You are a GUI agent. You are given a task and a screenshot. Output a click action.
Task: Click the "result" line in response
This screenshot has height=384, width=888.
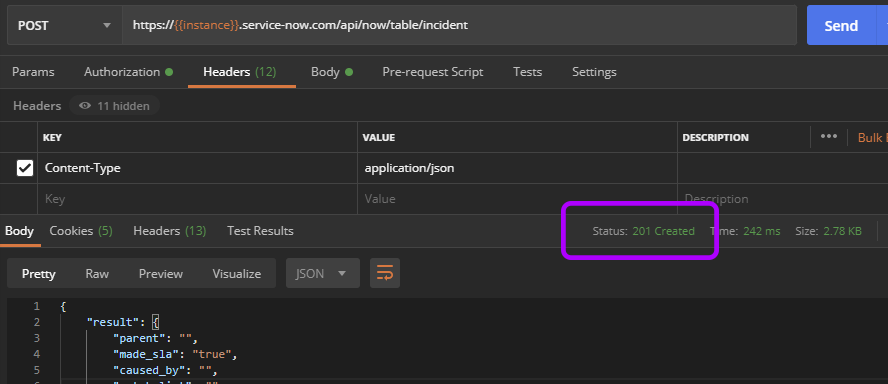point(123,322)
